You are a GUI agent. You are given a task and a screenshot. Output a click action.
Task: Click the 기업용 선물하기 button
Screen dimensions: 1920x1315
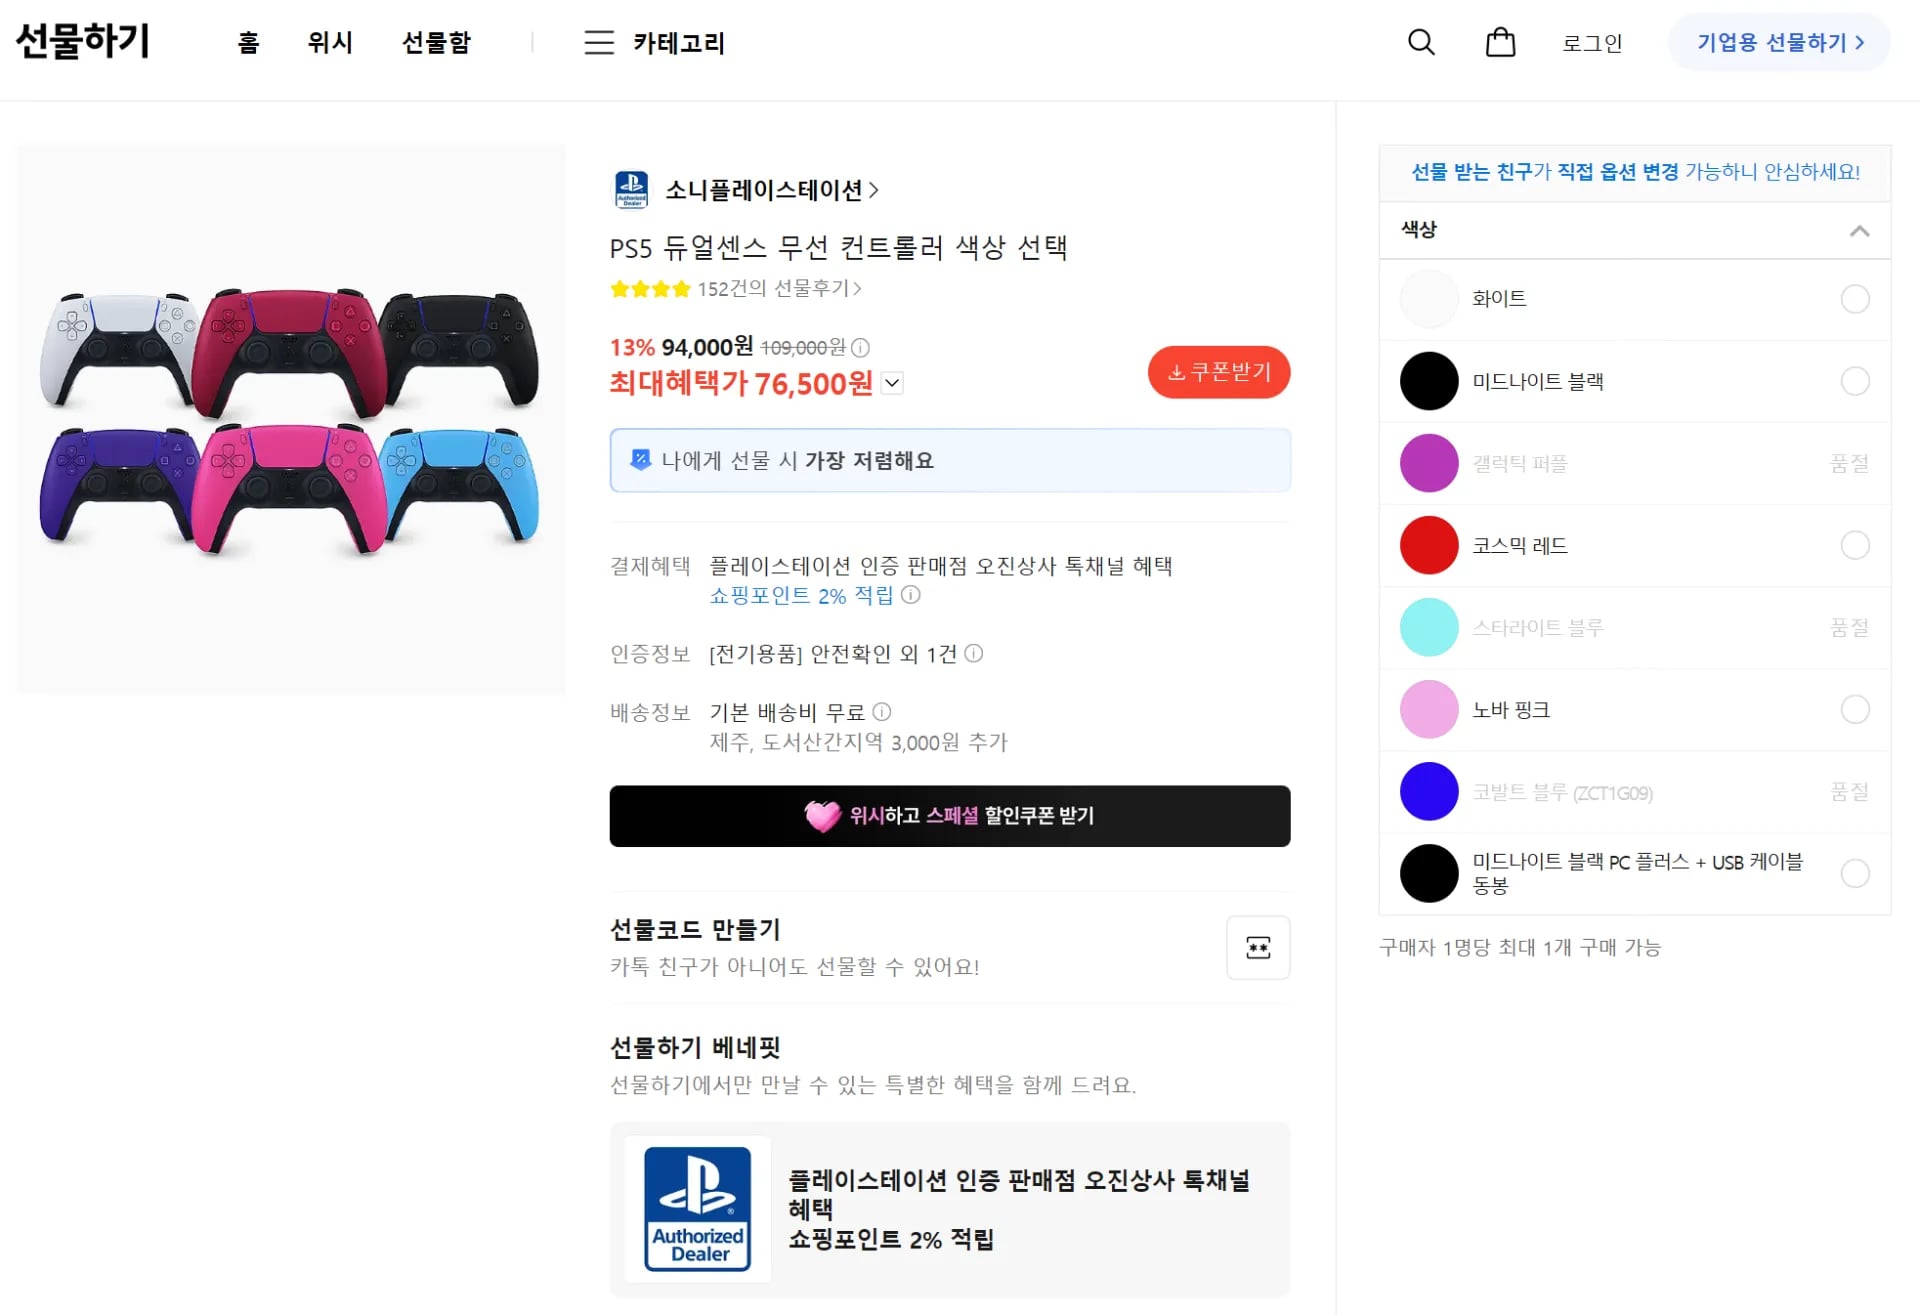pos(1779,42)
